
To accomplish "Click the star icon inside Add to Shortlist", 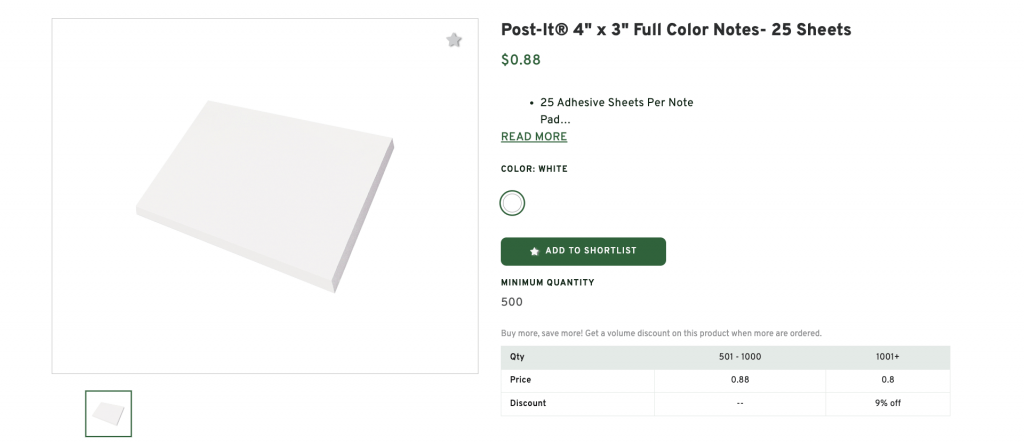I will [x=535, y=251].
